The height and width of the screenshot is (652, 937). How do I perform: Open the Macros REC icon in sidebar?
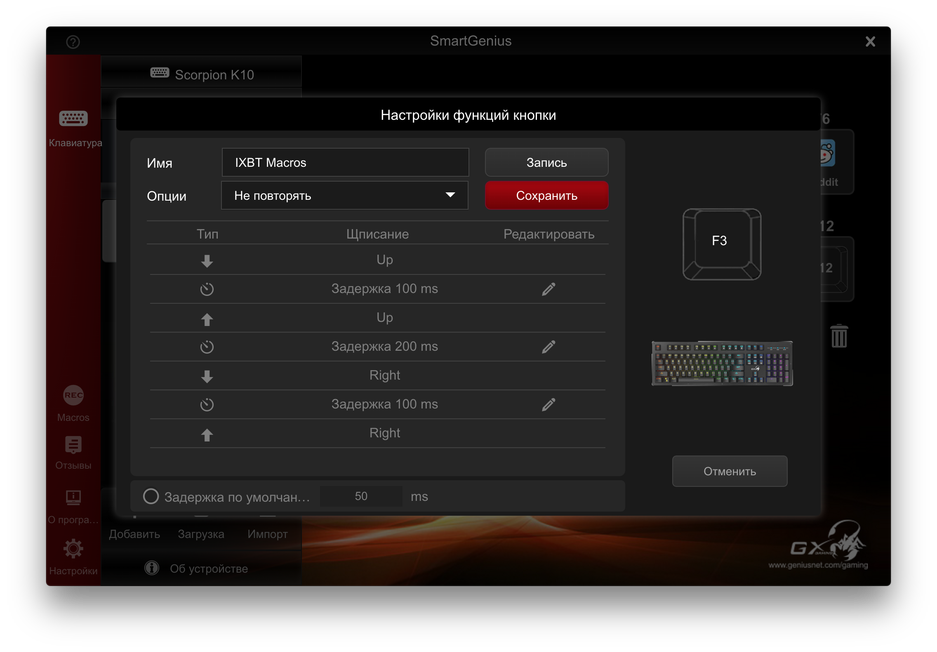[74, 395]
